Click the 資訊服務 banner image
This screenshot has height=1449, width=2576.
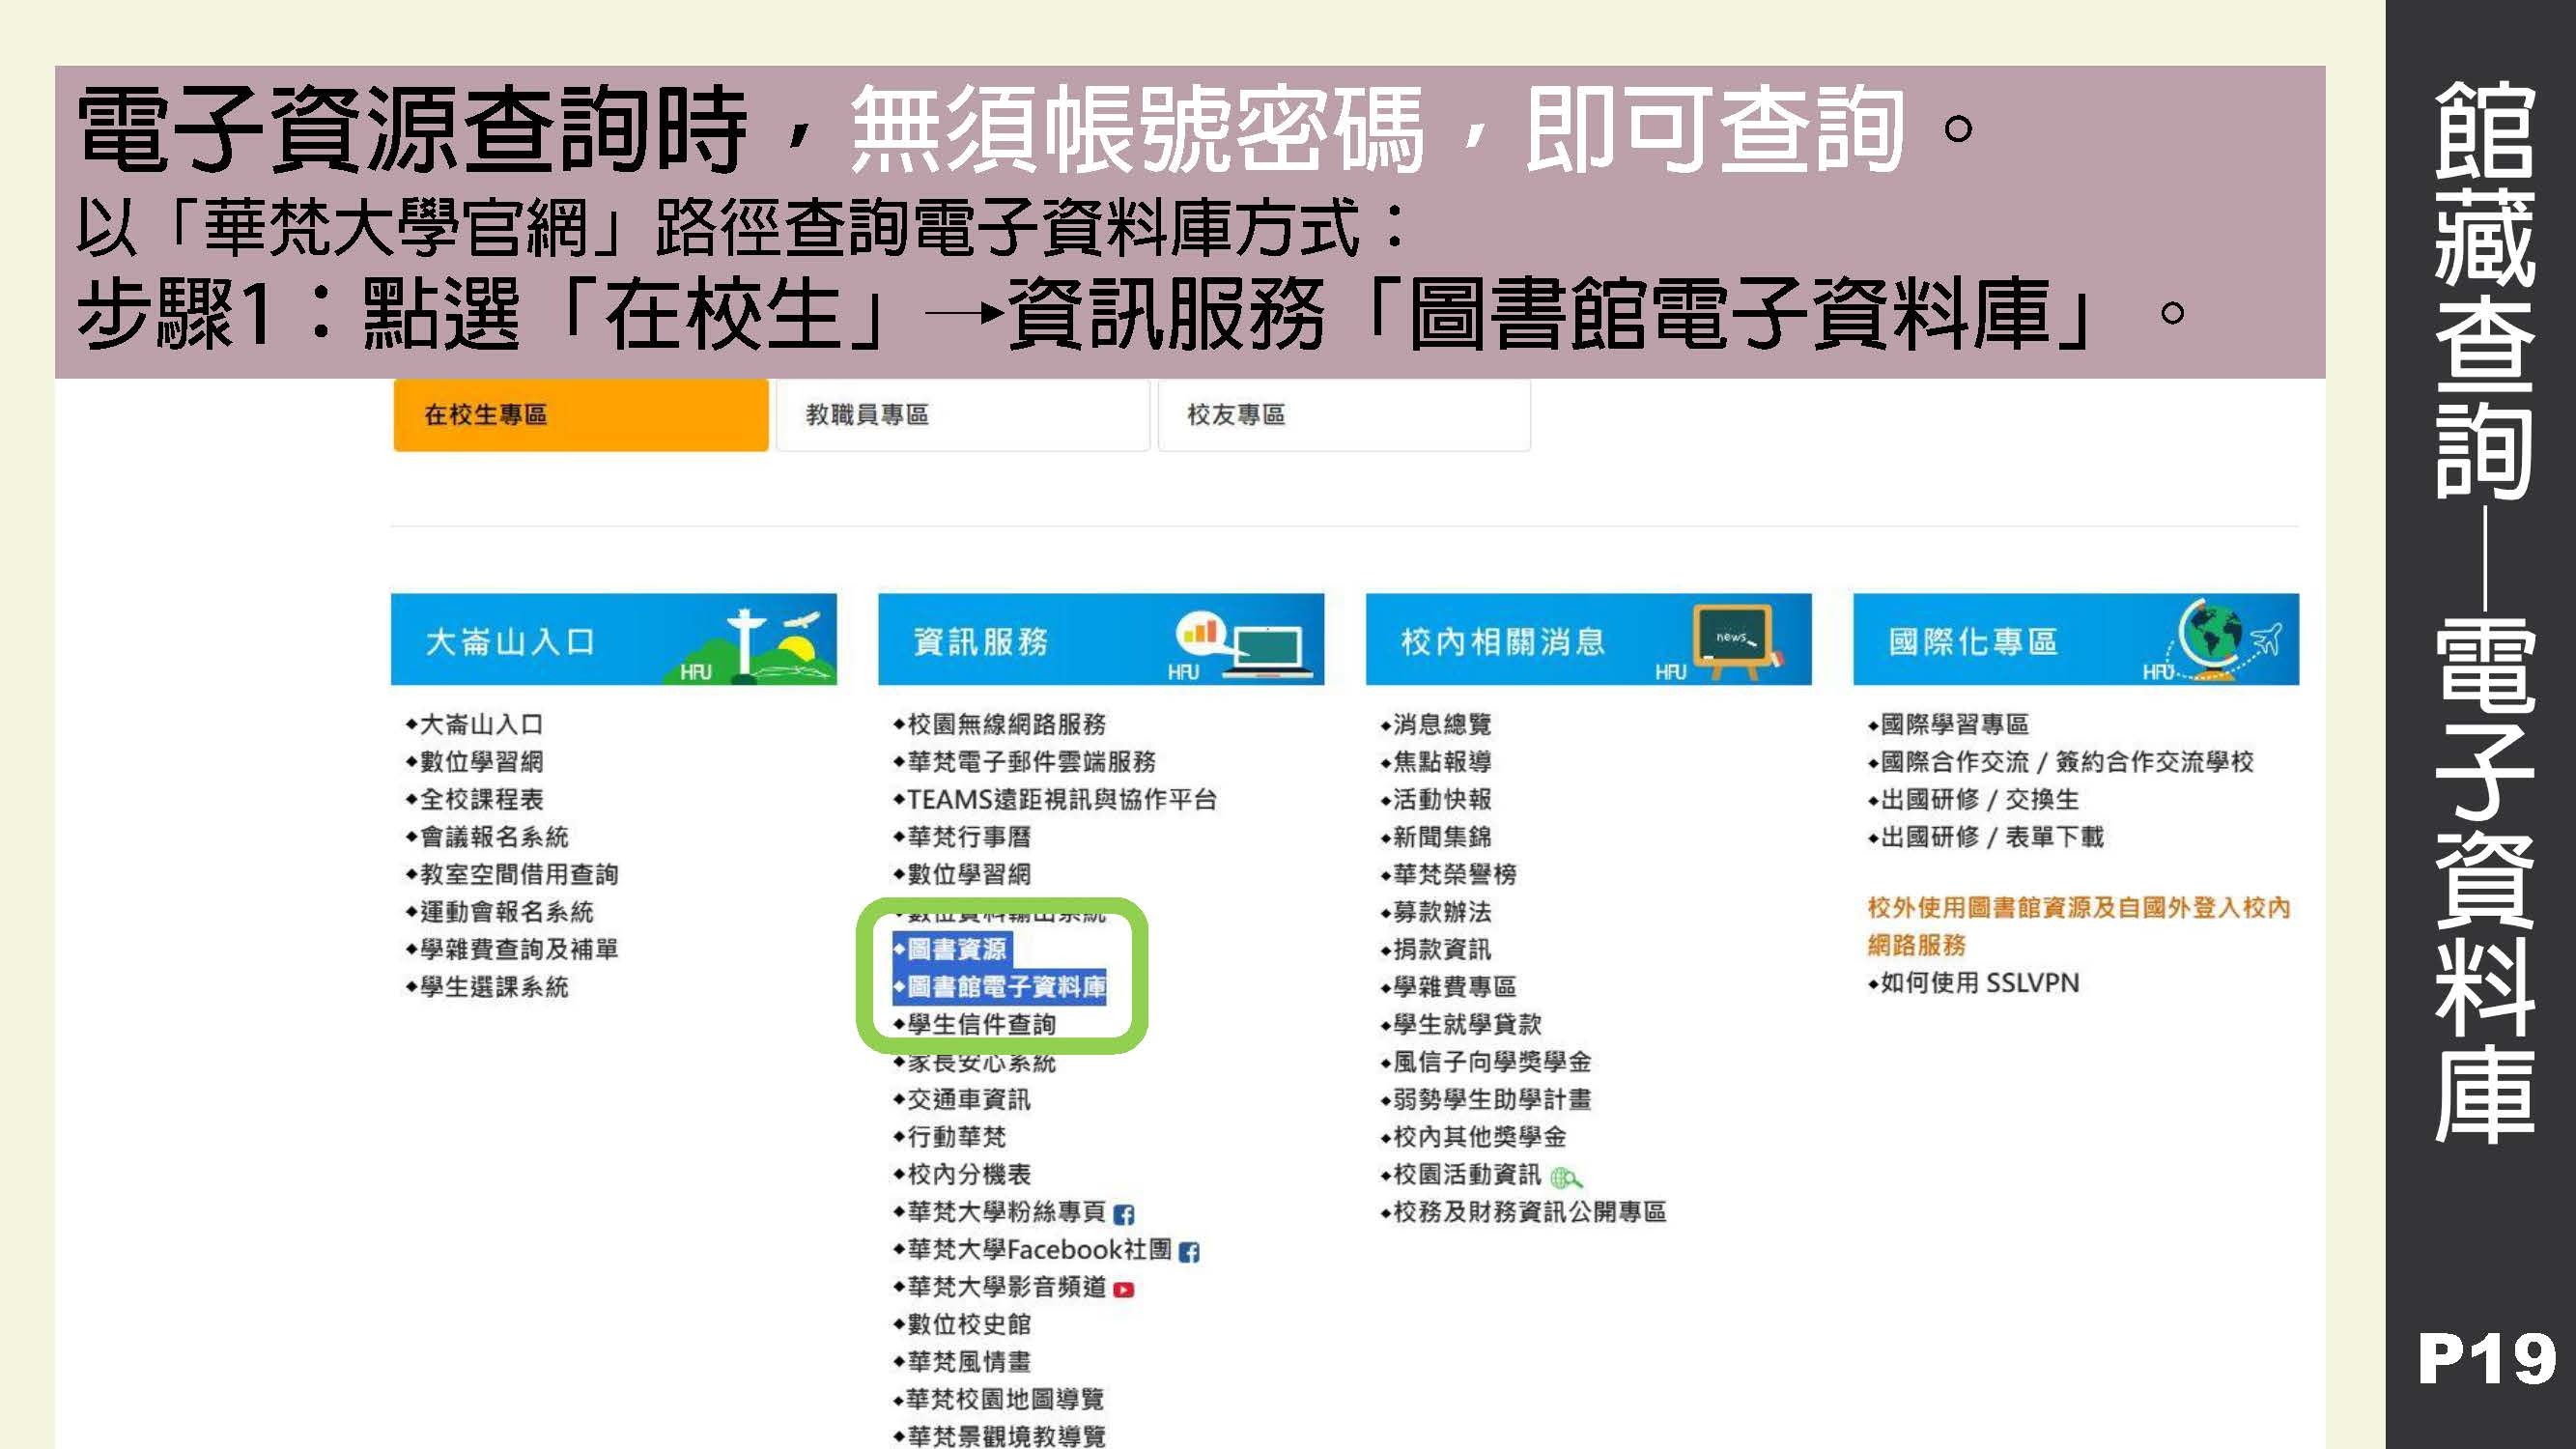pyautogui.click(x=1100, y=639)
